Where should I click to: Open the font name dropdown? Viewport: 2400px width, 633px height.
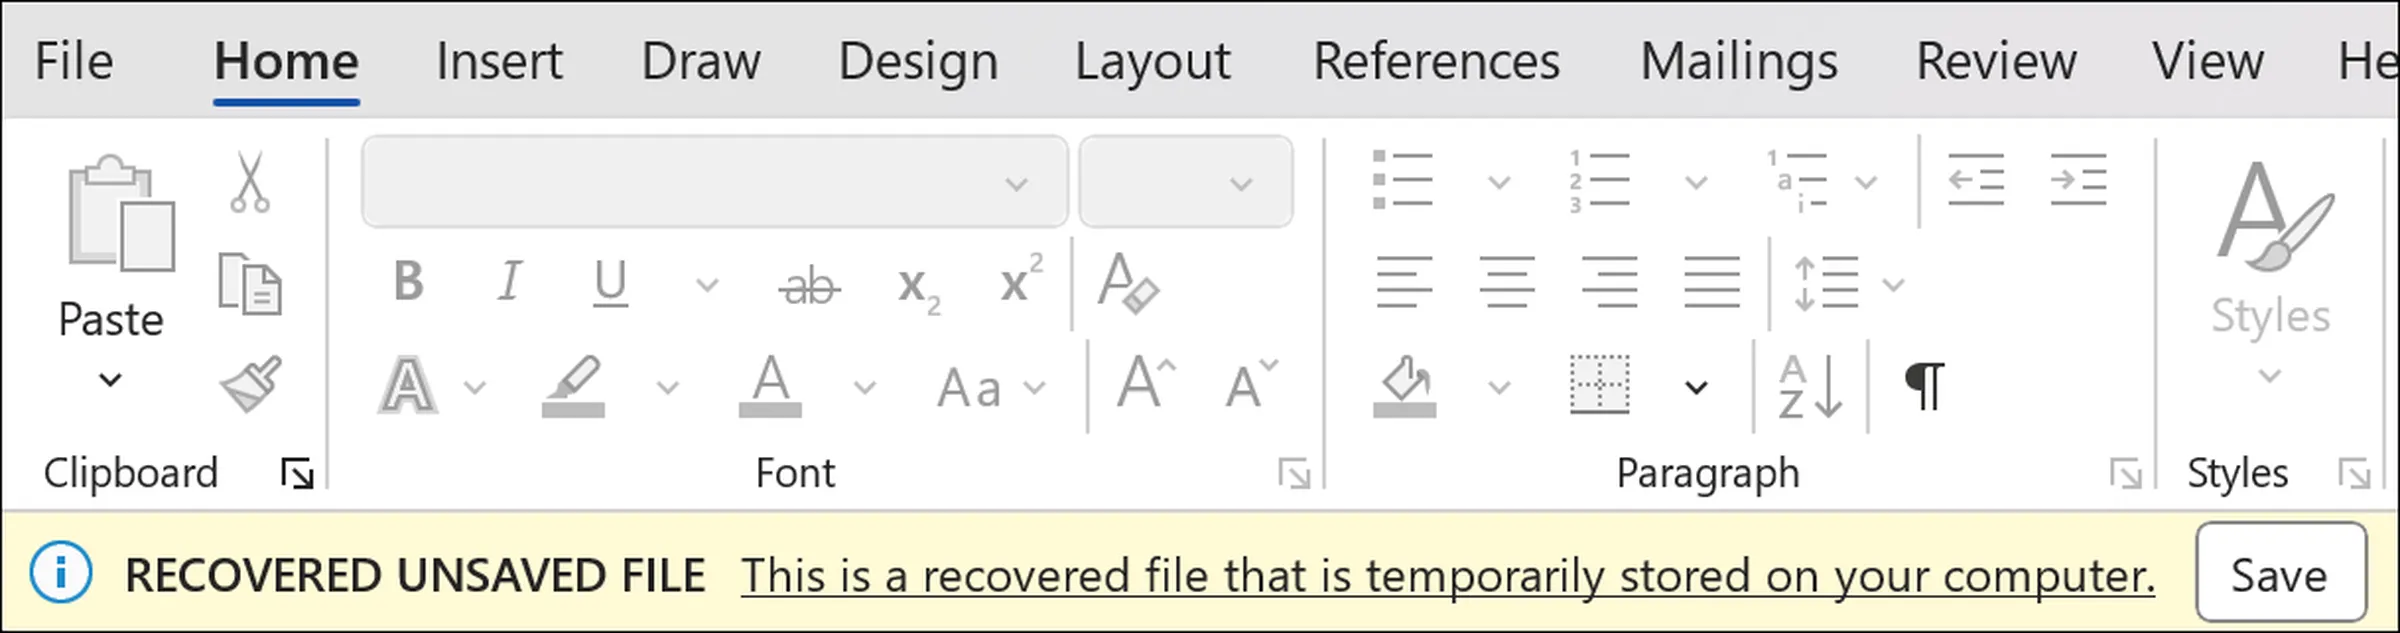[x=1016, y=183]
